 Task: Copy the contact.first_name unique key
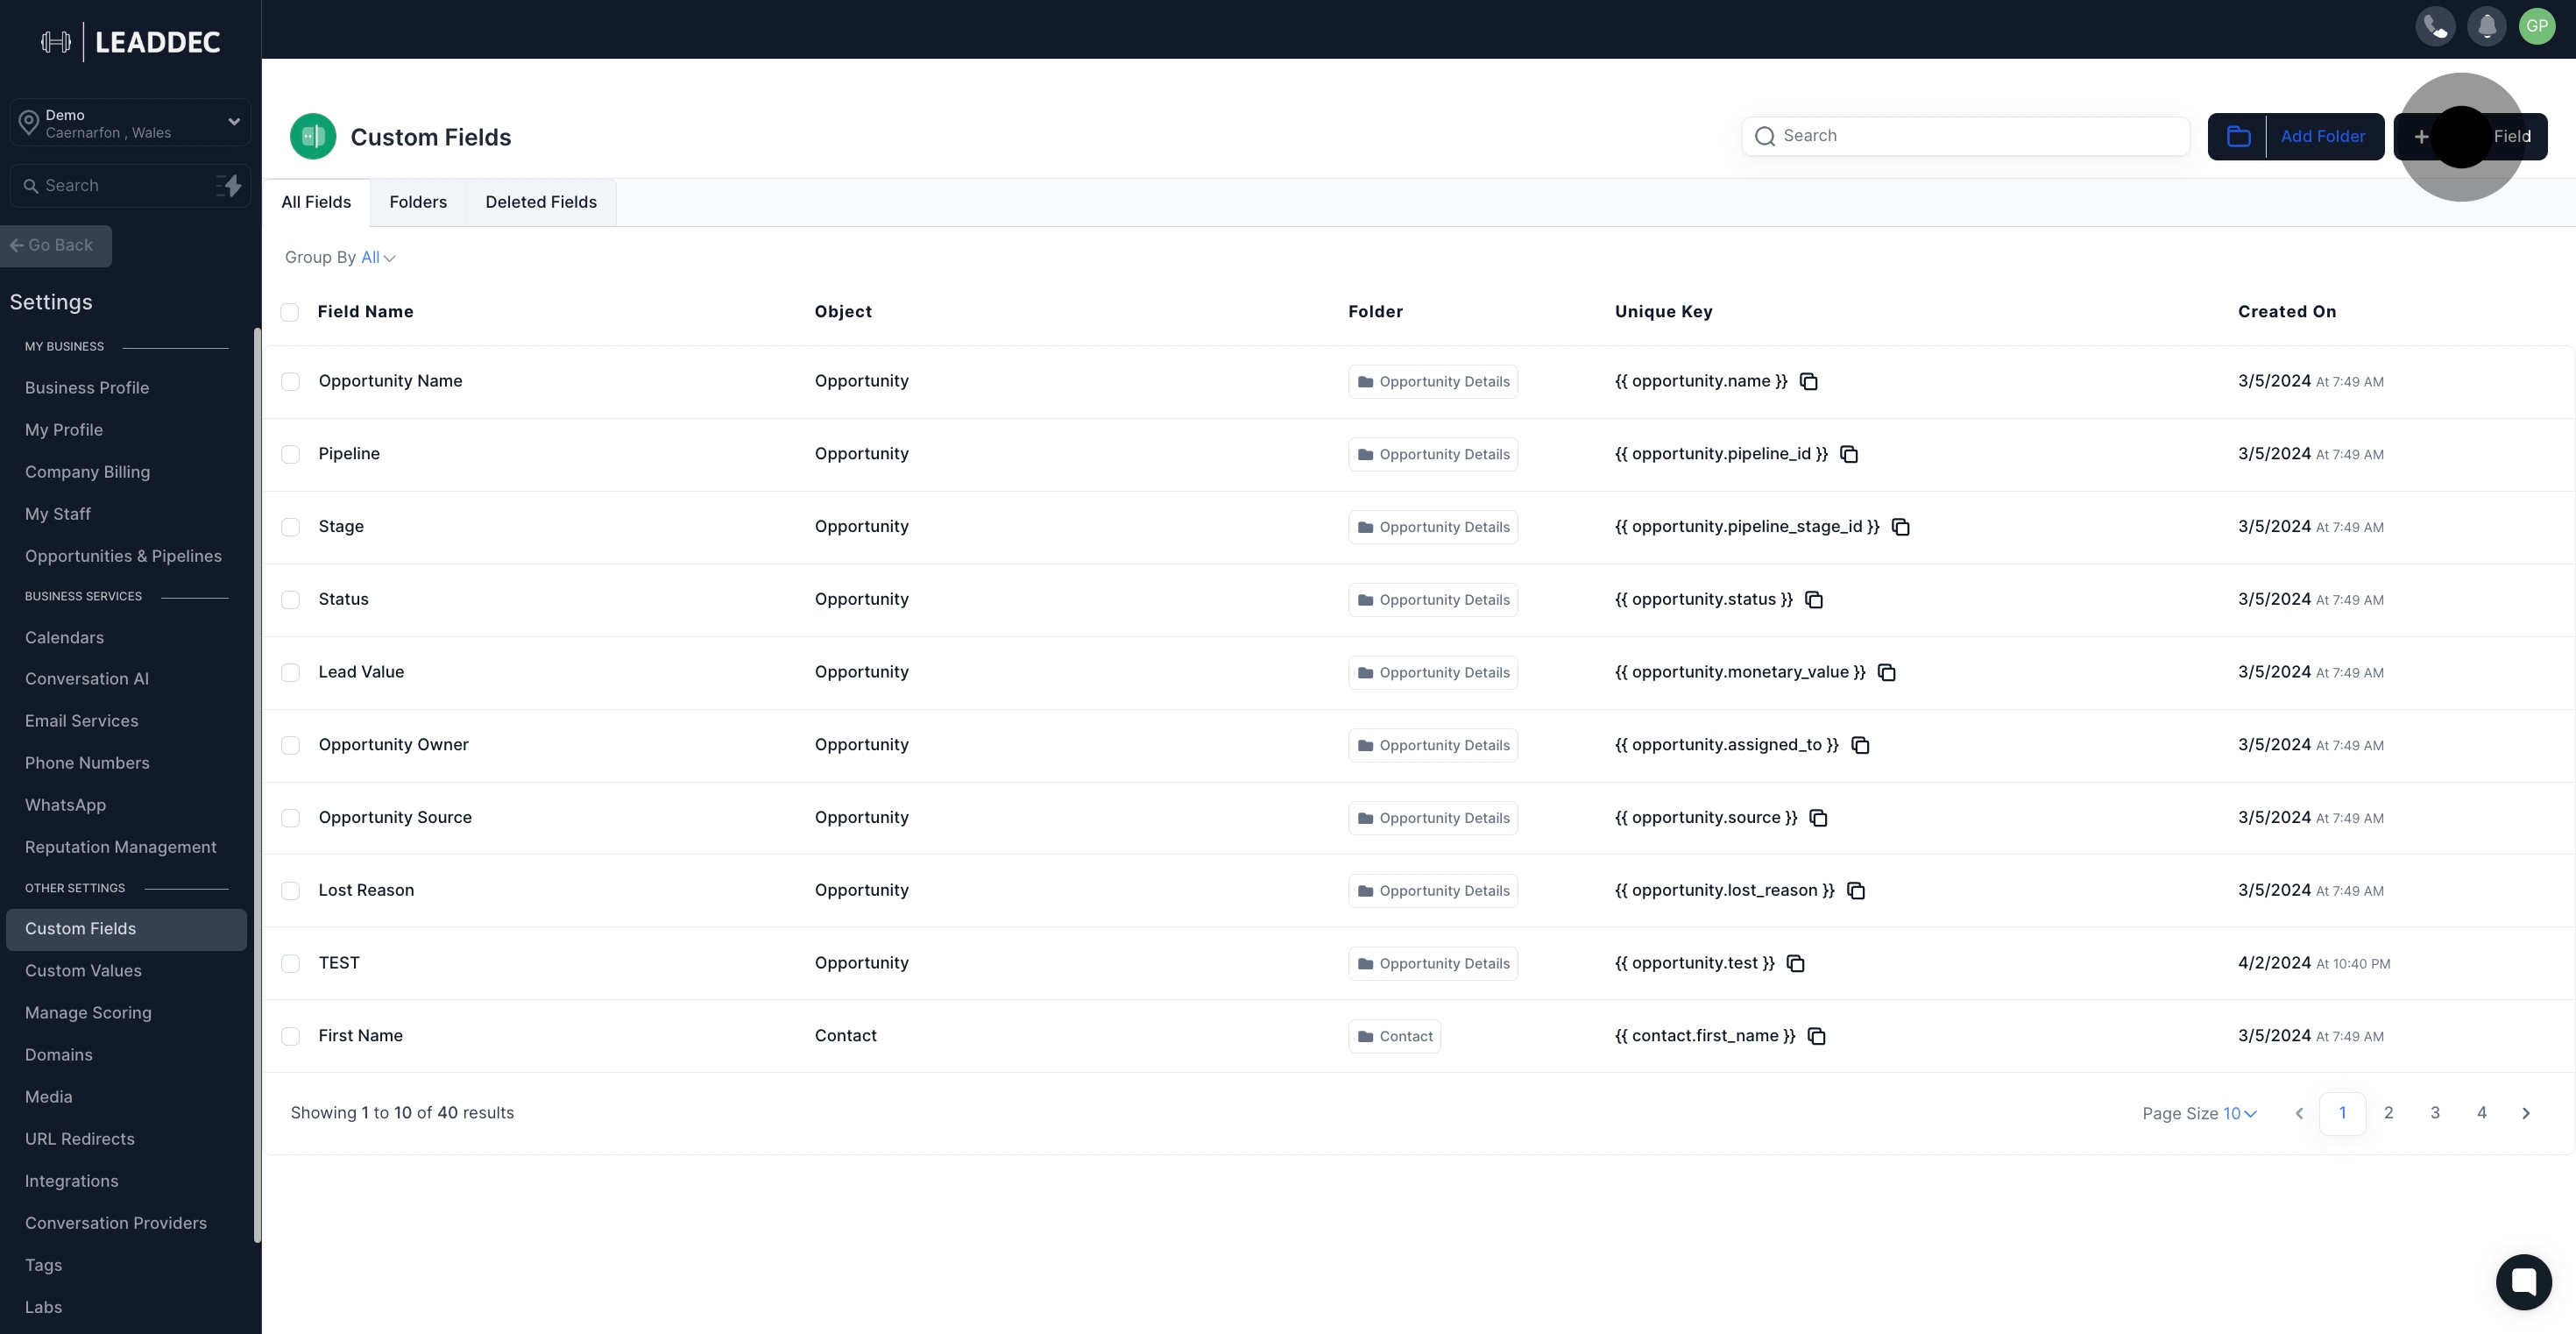pos(1817,1036)
